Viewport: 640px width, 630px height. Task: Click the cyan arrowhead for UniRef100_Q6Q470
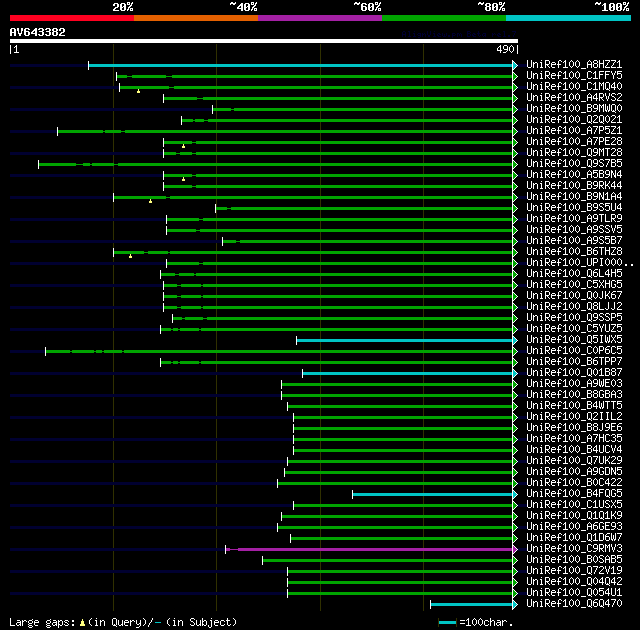(x=515, y=604)
